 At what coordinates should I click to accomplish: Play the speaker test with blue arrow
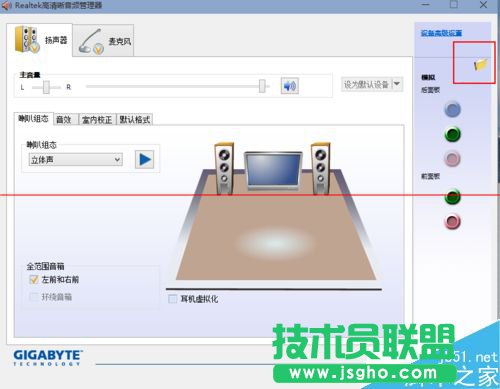point(144,160)
